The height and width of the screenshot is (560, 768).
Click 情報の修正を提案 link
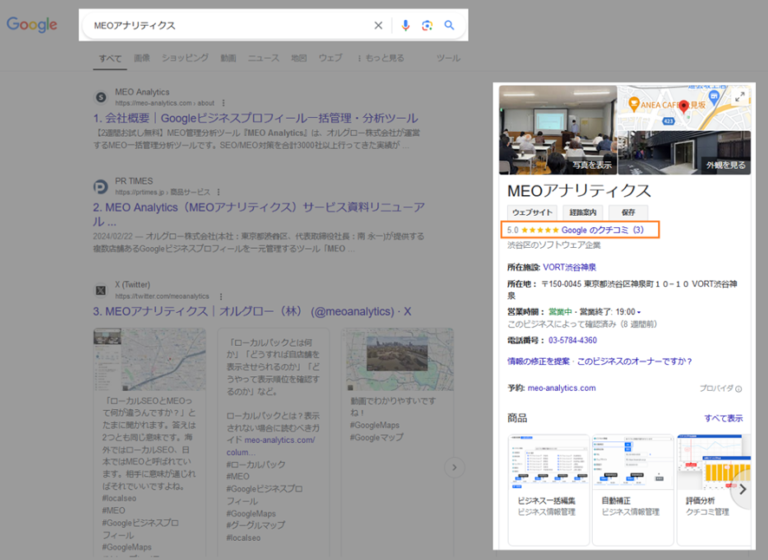pyautogui.click(x=538, y=361)
